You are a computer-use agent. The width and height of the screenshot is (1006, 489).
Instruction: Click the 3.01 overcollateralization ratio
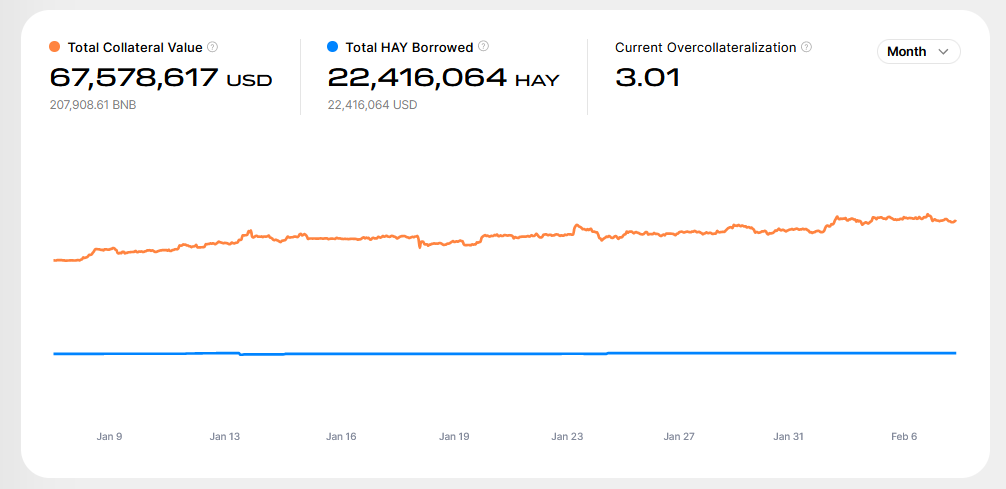647,78
